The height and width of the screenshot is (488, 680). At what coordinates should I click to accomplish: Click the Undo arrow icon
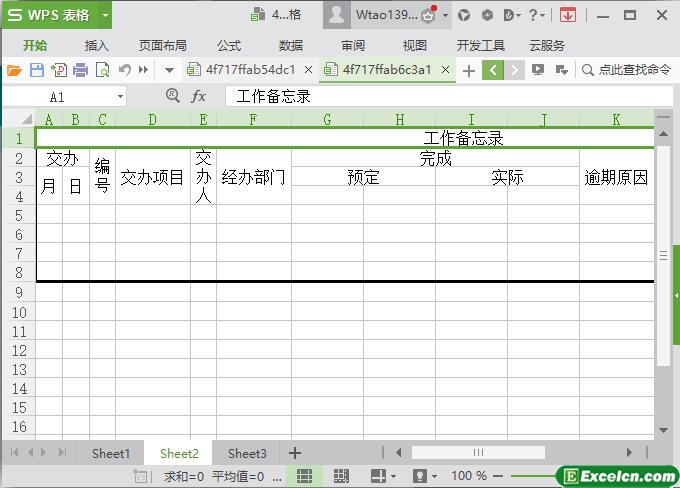(x=125, y=70)
